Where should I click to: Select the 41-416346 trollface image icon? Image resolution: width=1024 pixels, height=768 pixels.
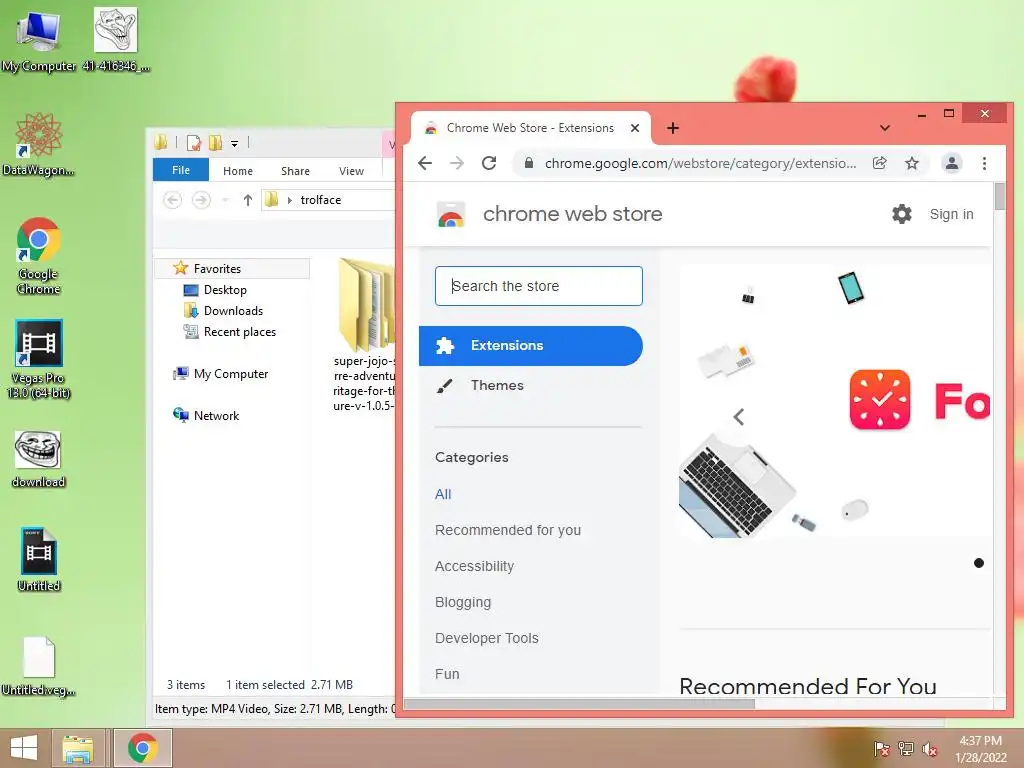[x=116, y=39]
